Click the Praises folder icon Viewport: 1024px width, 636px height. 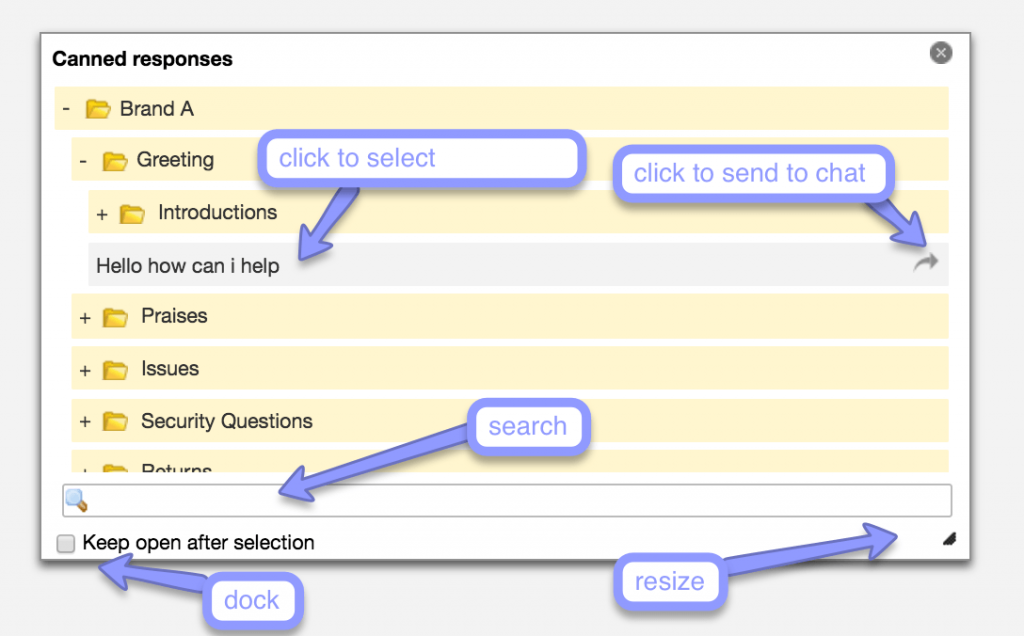116,317
